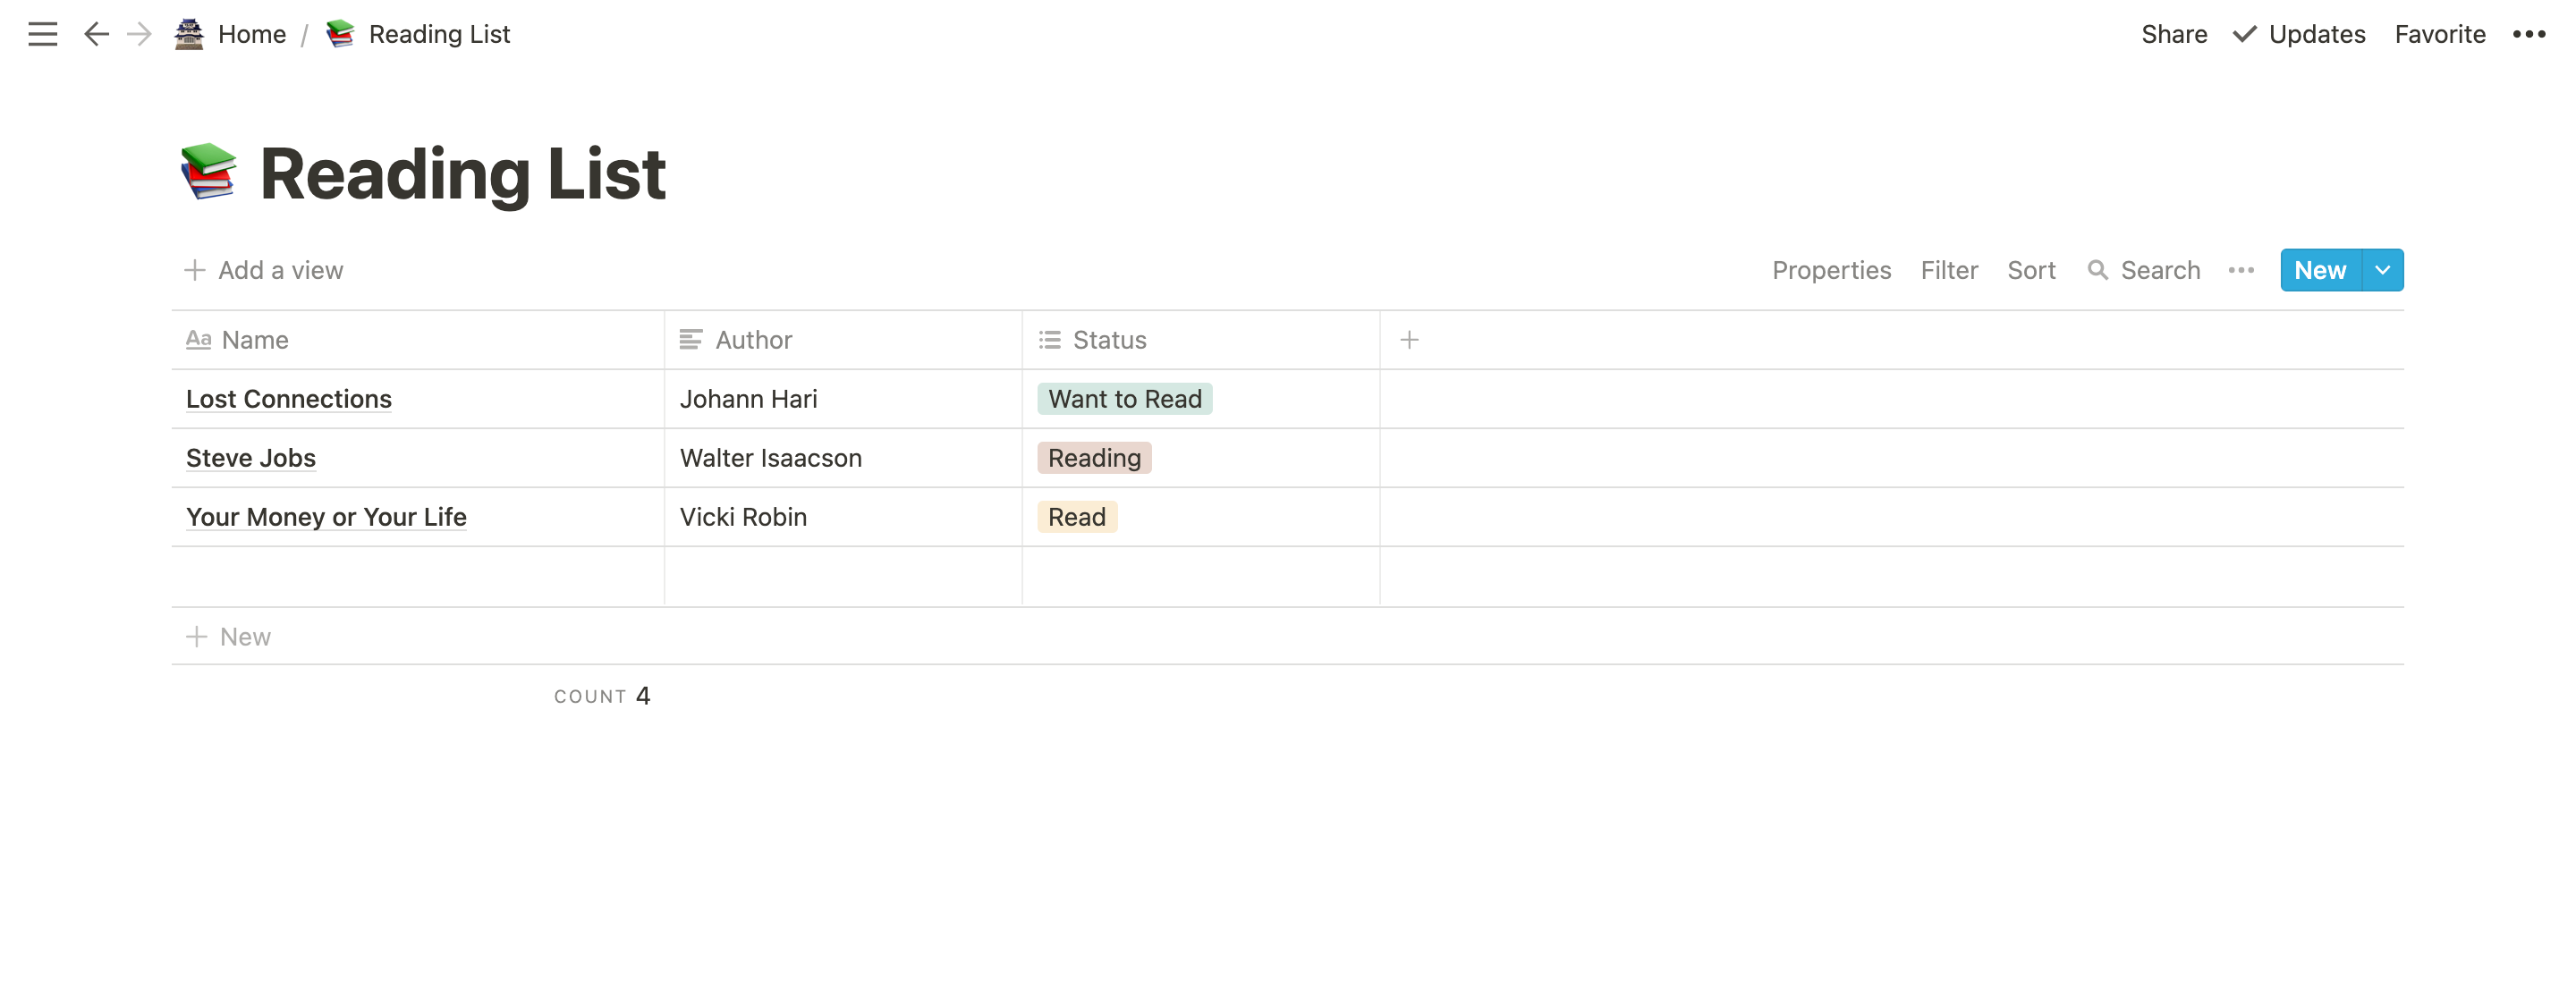Screen dimensions: 2576x1005
Task: Open the Status column header menu
Action: coord(1200,340)
